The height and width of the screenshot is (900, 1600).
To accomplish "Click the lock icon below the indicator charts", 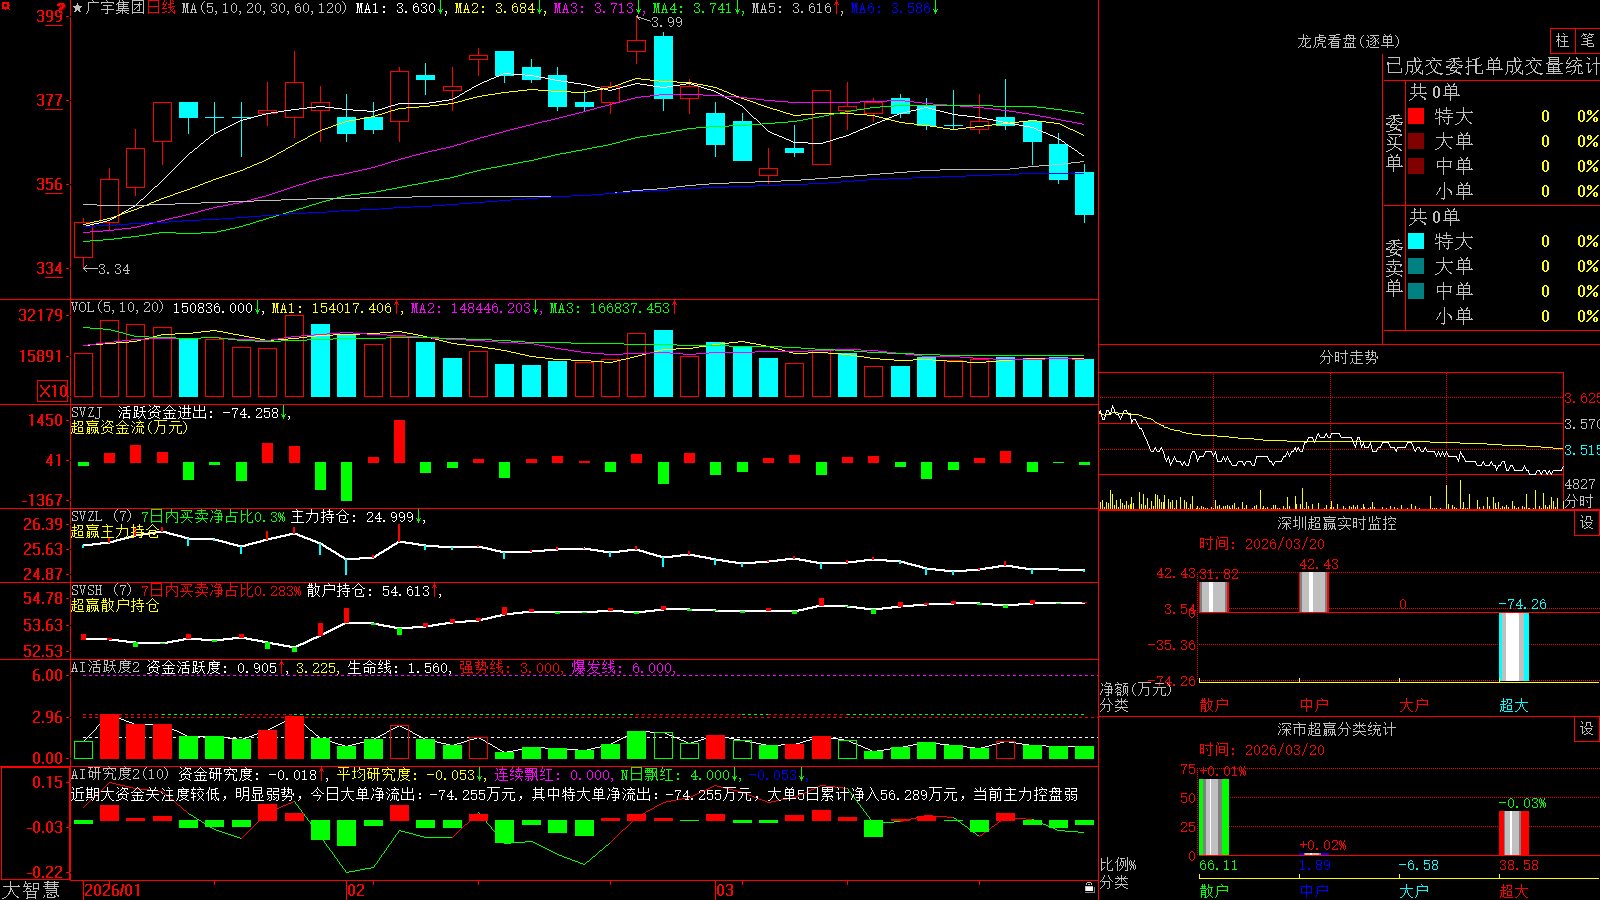I will click(x=1089, y=887).
